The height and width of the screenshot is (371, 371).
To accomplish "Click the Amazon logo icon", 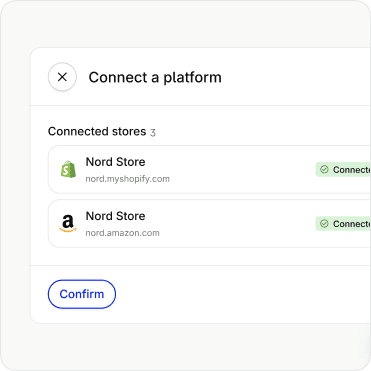I will 68,223.
